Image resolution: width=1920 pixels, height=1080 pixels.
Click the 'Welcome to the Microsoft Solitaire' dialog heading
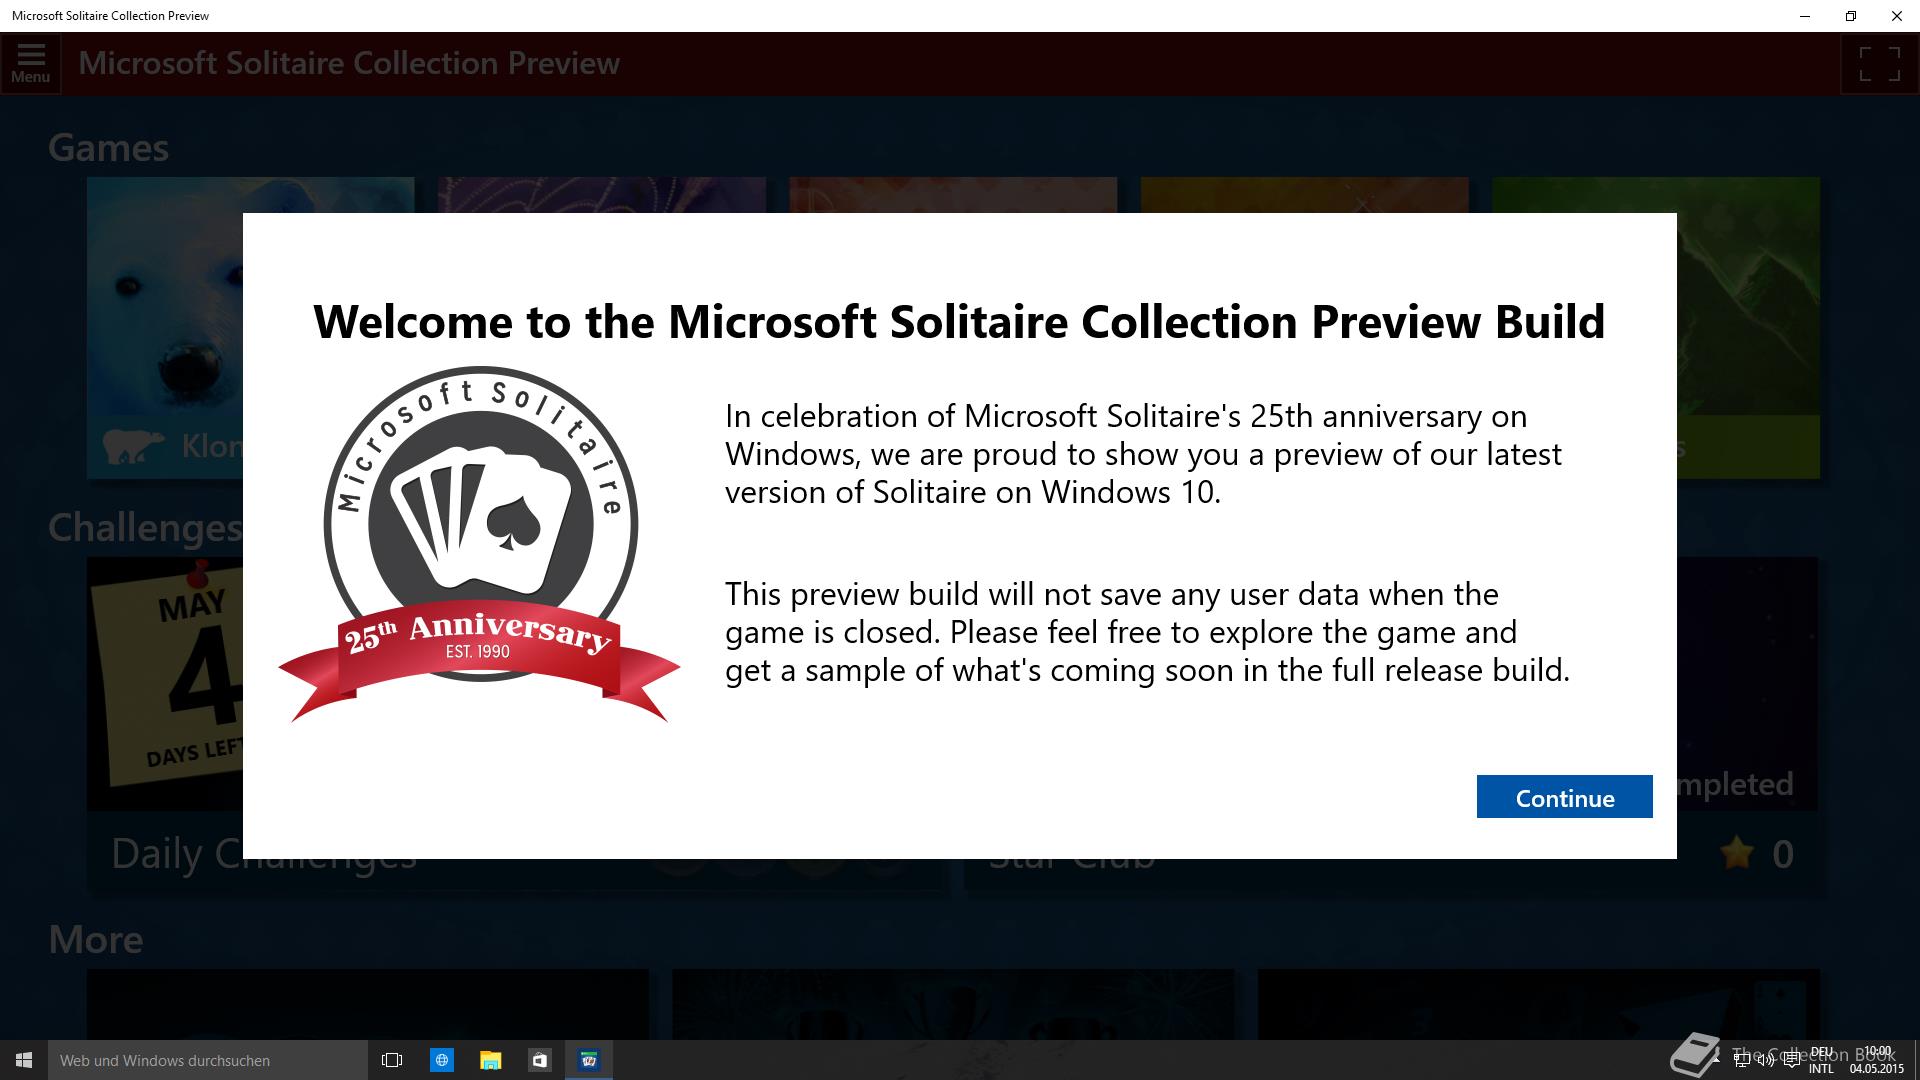[959, 321]
